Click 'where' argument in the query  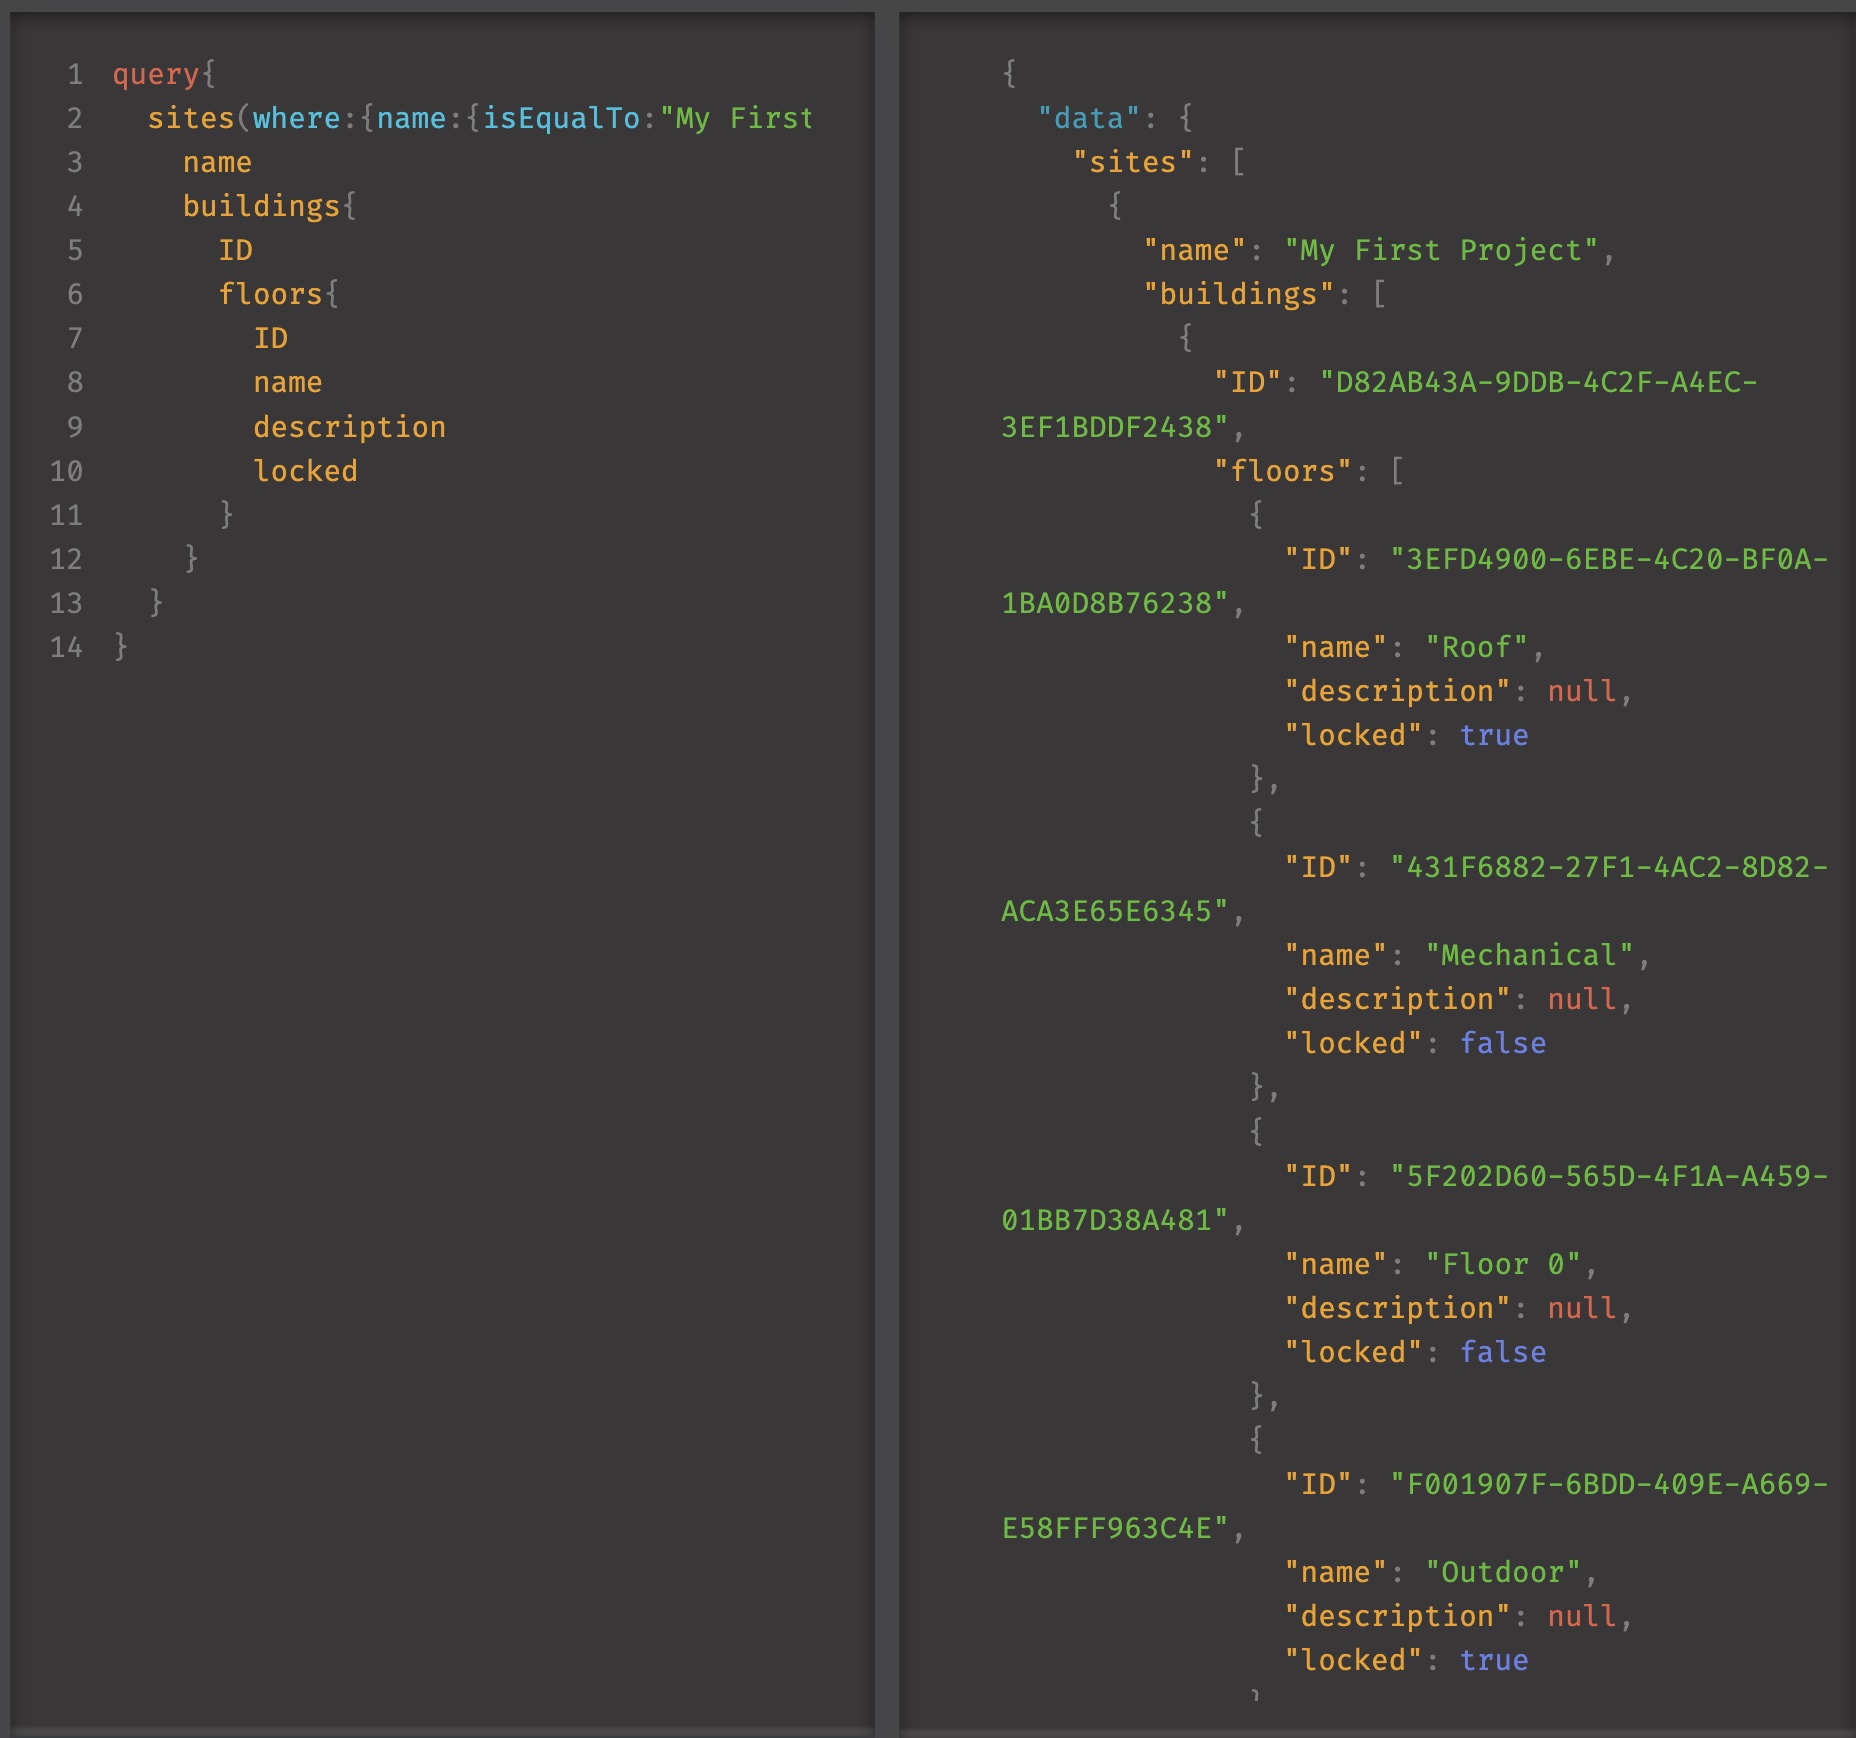[x=296, y=118]
